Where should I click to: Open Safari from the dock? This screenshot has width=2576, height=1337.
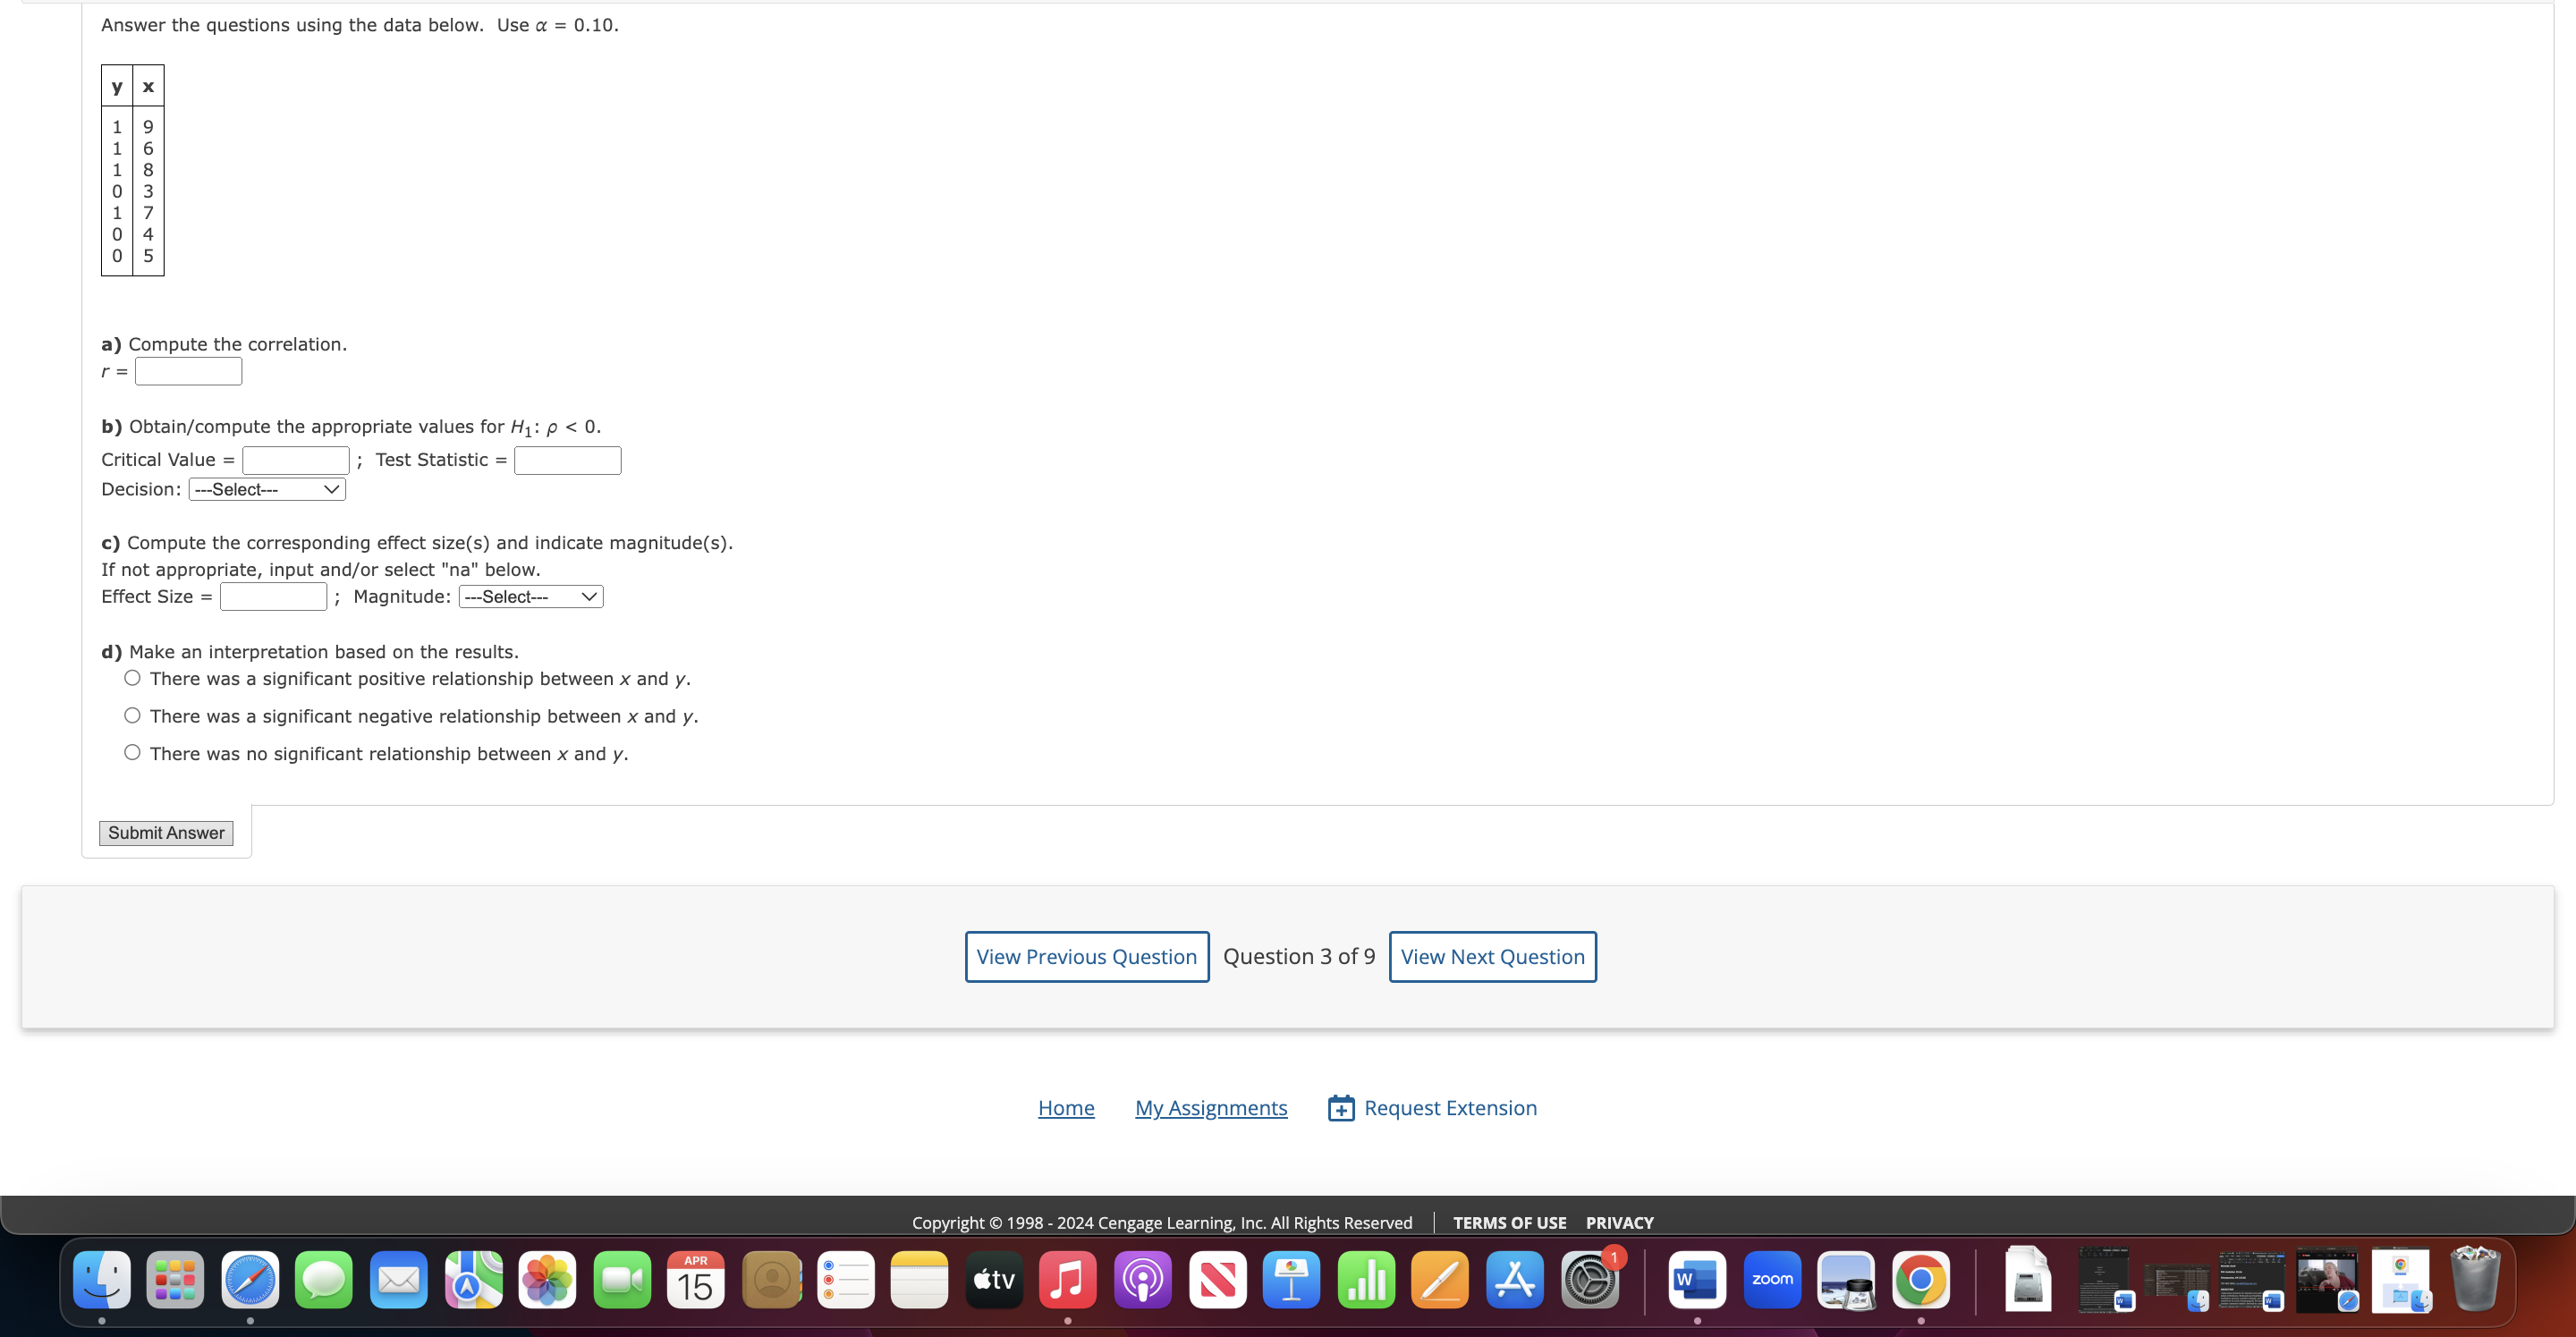click(x=249, y=1279)
